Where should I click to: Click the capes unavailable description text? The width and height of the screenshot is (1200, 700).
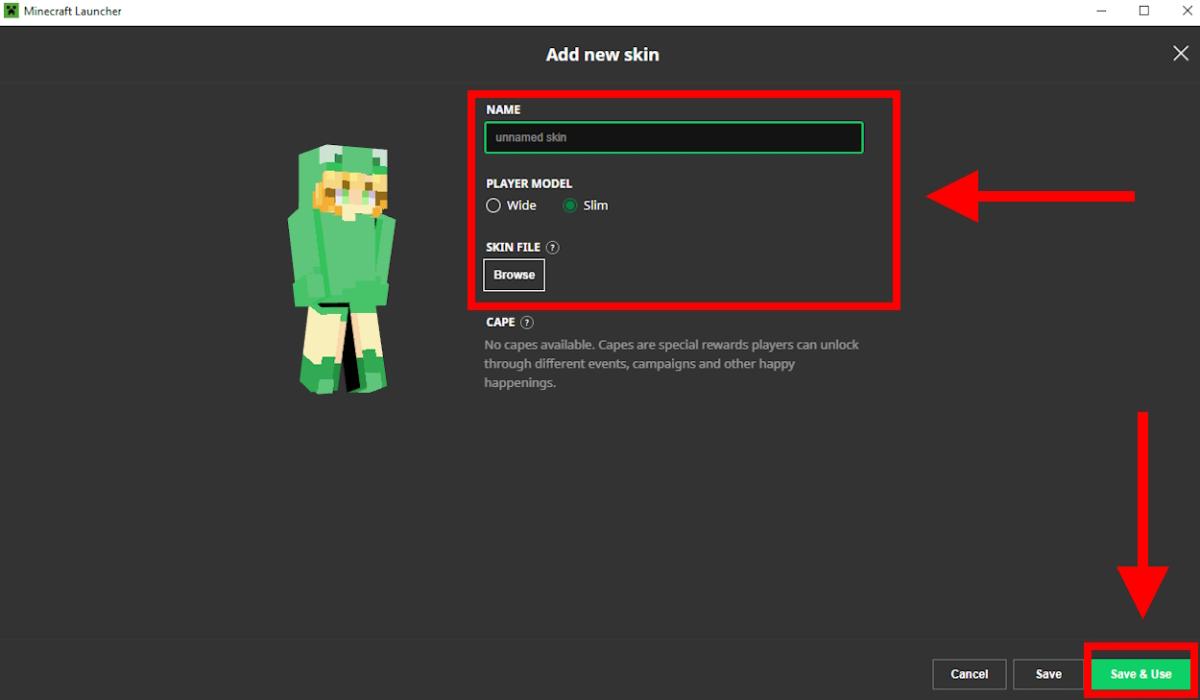click(x=670, y=363)
